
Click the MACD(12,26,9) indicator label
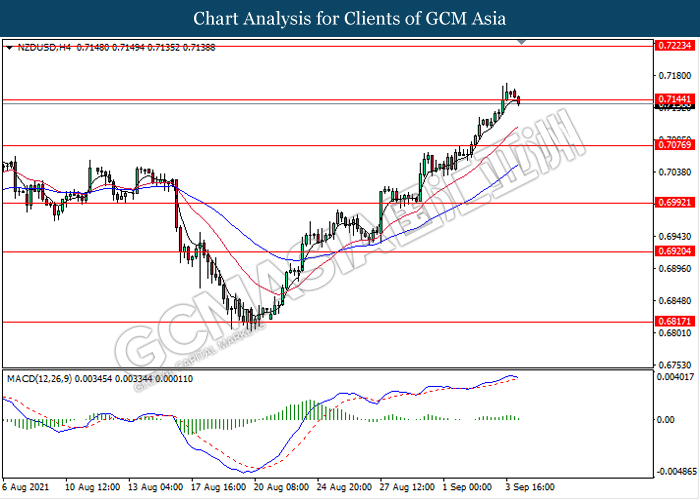tap(39, 379)
